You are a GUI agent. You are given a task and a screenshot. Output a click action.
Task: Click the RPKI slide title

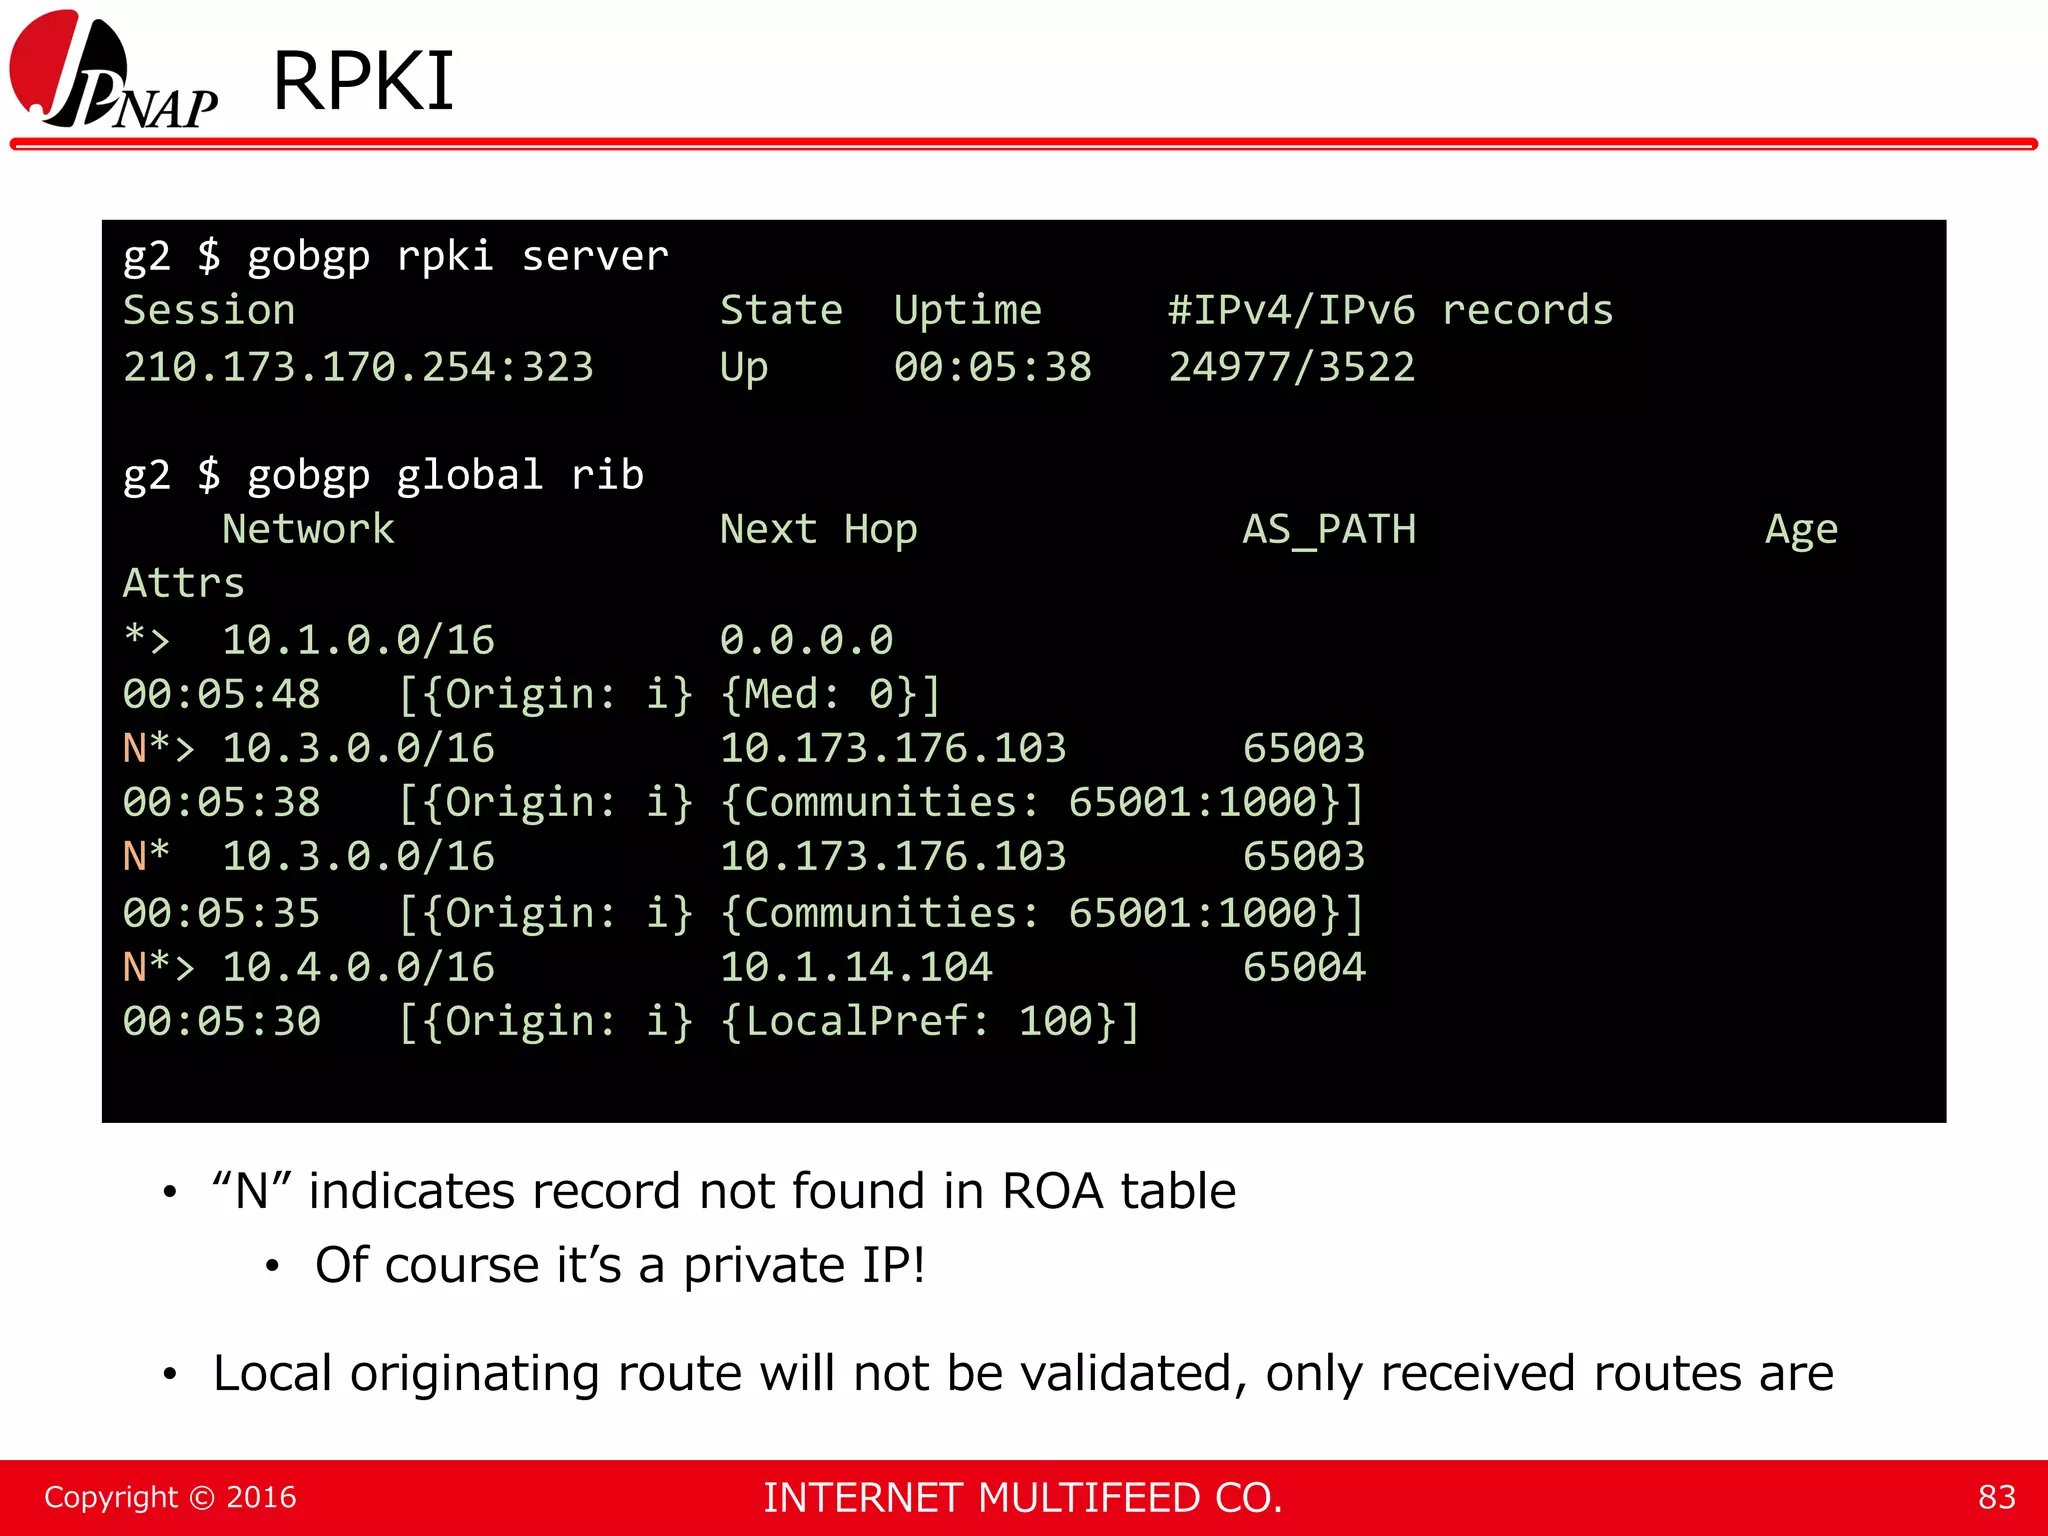click(363, 81)
